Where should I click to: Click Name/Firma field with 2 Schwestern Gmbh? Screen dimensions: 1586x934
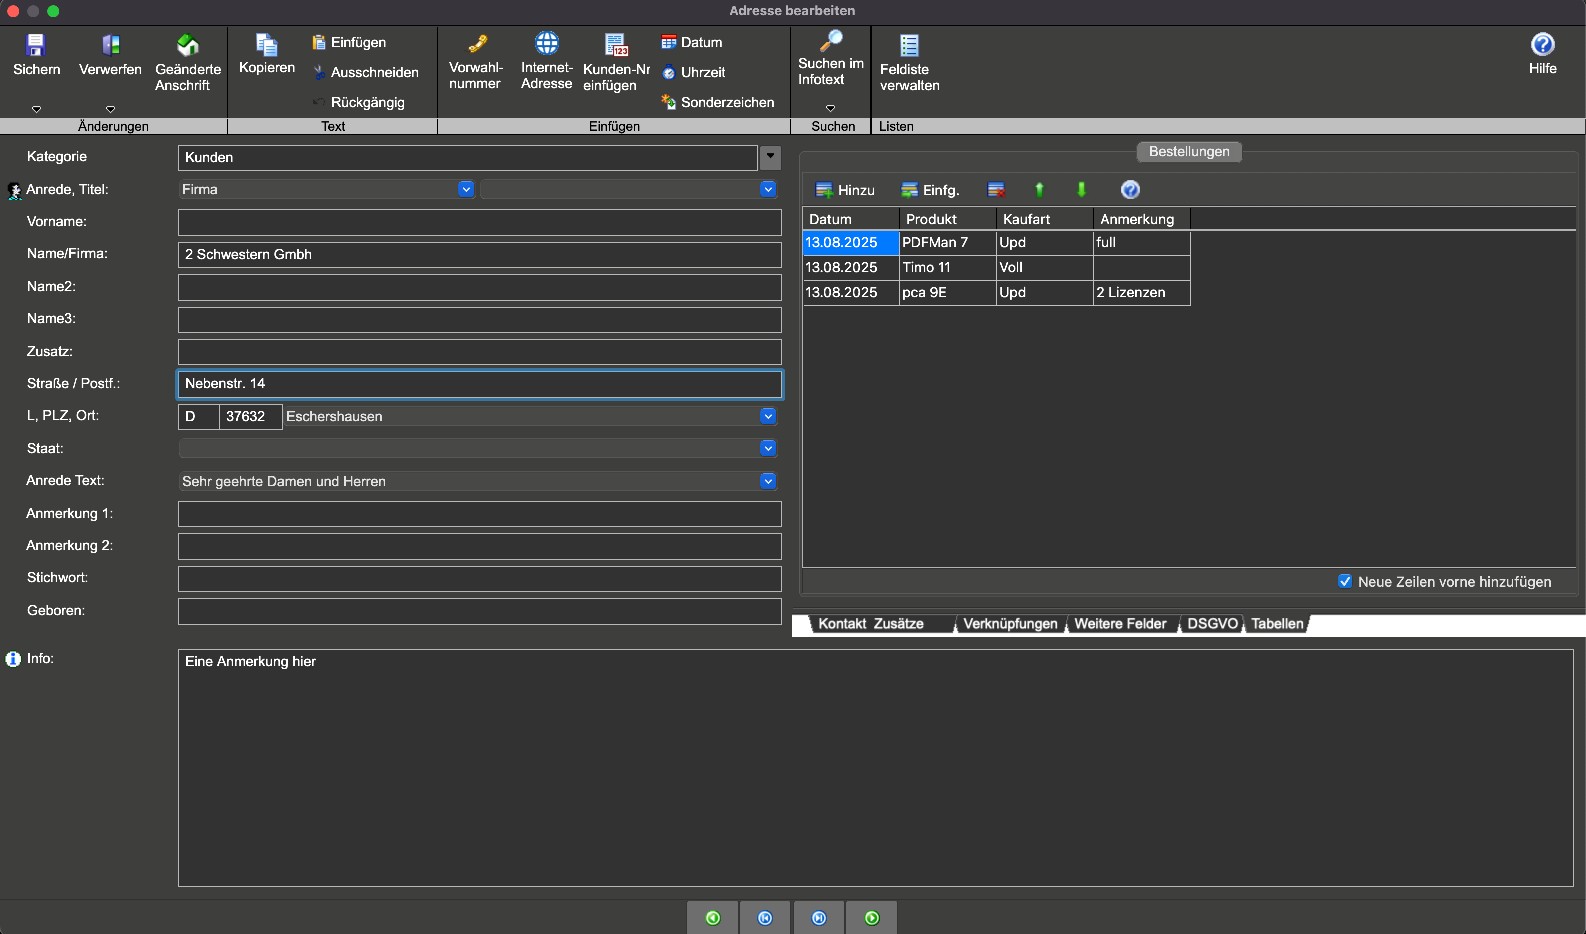480,254
